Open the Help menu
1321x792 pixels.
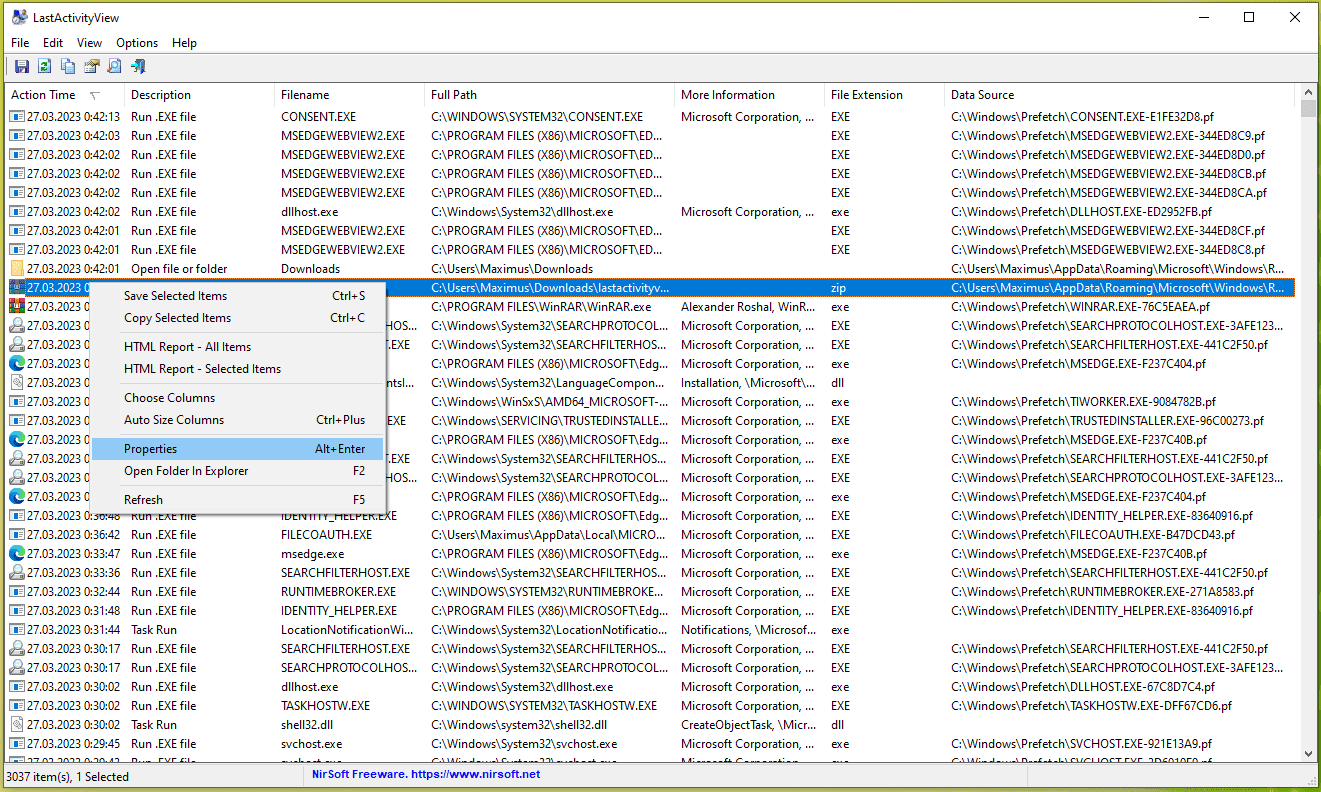(184, 43)
